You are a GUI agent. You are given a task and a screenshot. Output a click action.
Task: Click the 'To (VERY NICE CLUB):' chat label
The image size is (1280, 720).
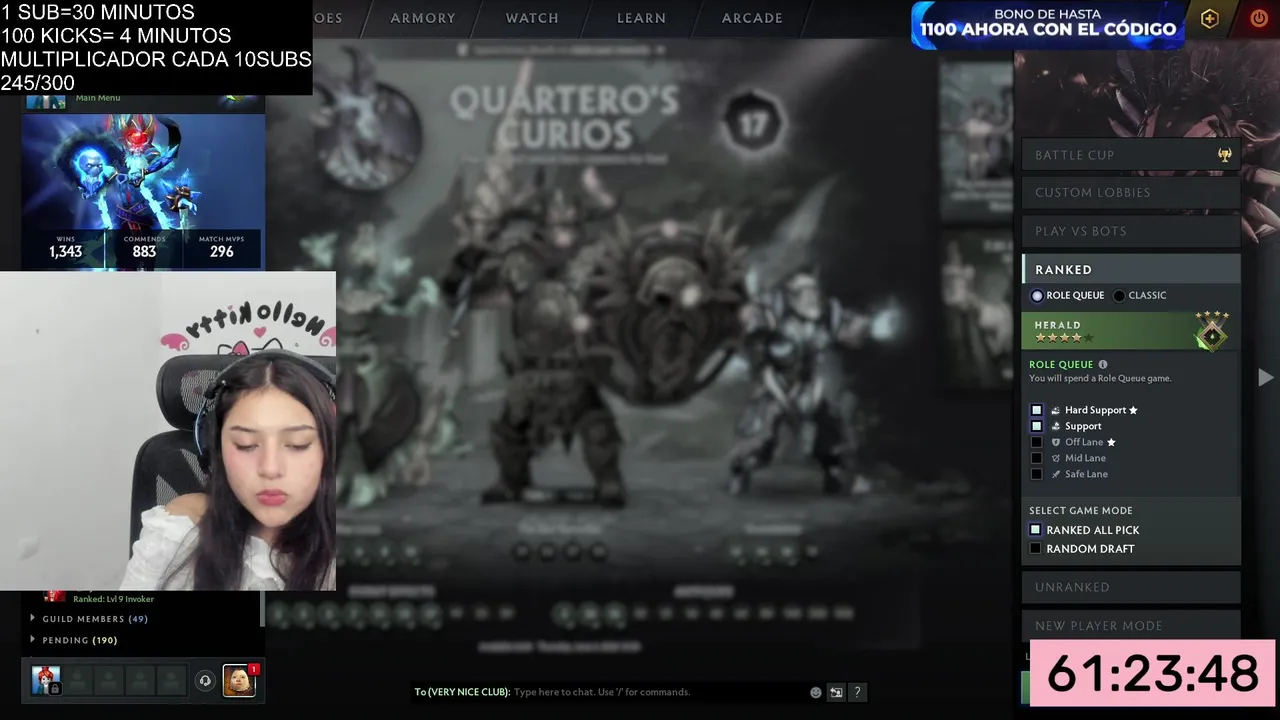pos(462,692)
